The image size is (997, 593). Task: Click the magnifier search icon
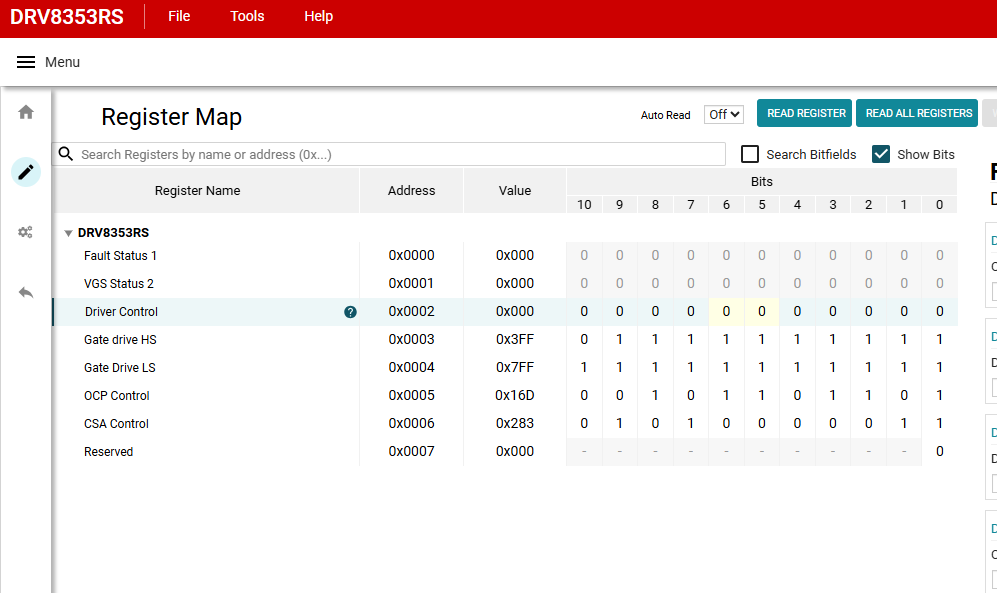pos(65,154)
